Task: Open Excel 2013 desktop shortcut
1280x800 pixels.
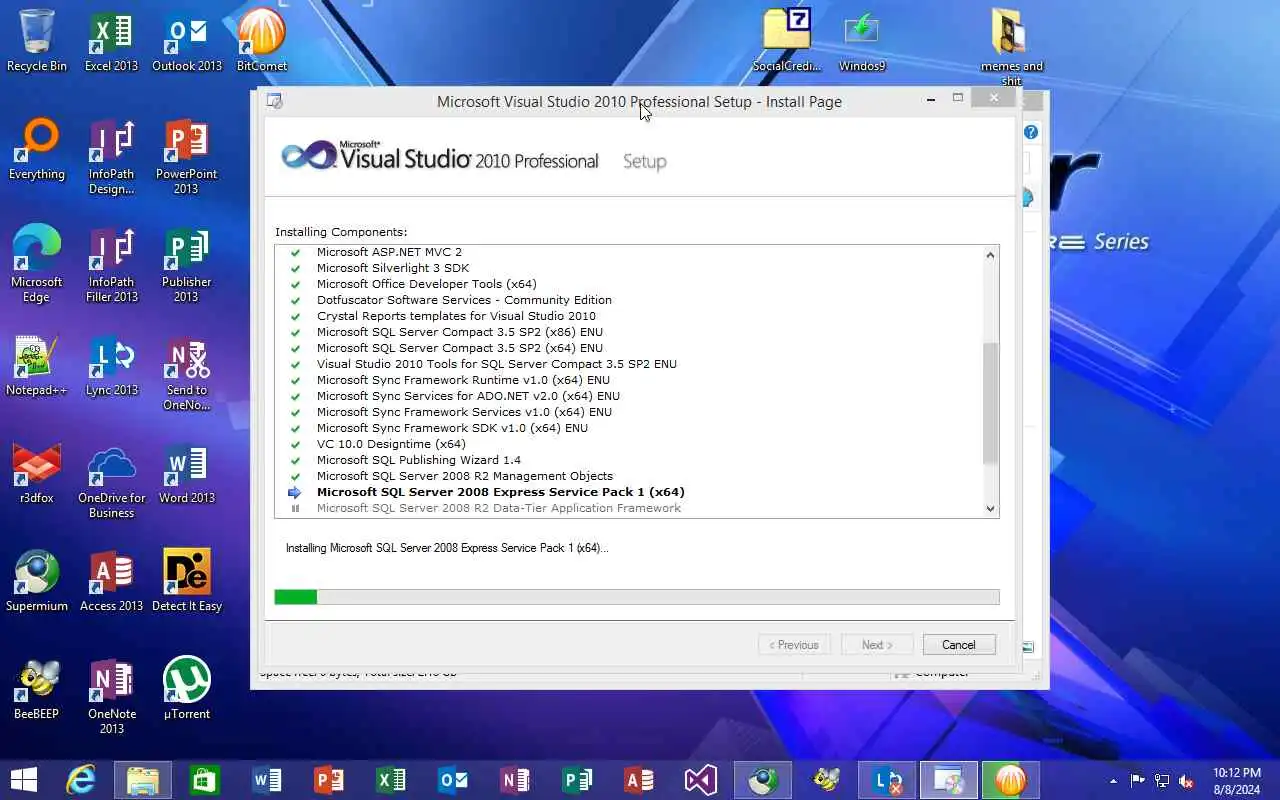Action: click(x=111, y=40)
